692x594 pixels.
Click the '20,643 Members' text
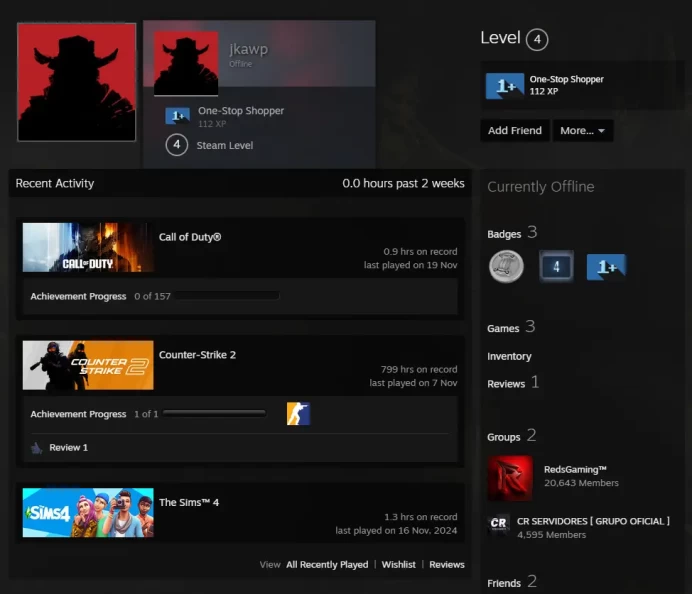(x=581, y=483)
